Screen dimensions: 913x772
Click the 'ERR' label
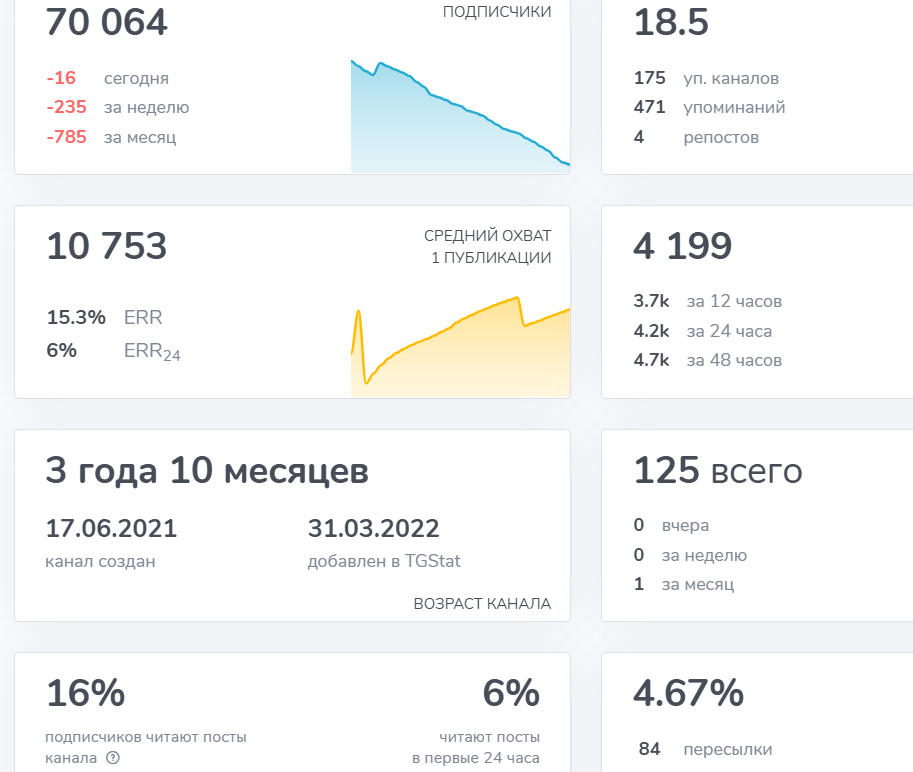pyautogui.click(x=143, y=317)
